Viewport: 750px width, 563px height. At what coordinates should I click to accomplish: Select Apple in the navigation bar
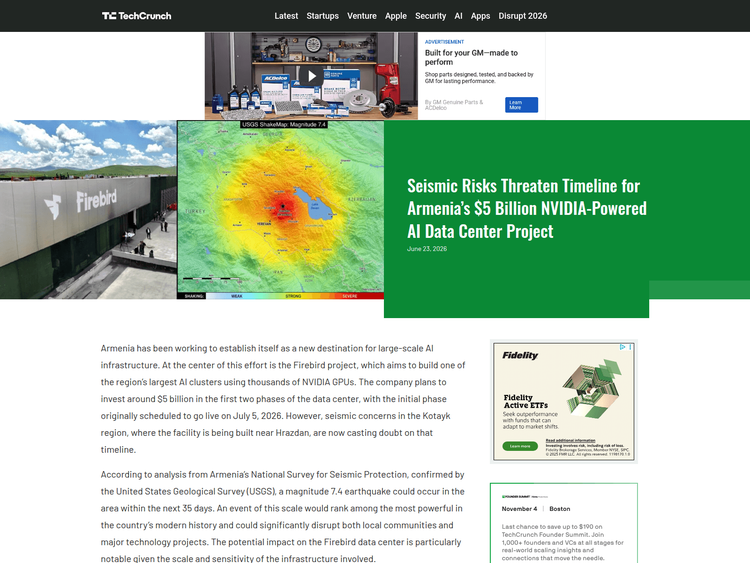coord(396,16)
